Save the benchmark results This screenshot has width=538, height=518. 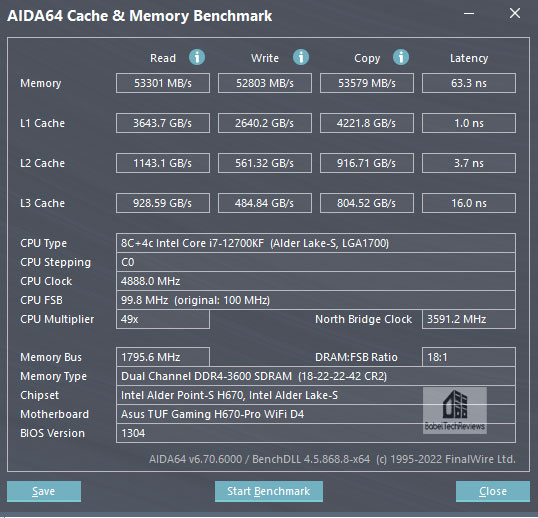point(44,491)
